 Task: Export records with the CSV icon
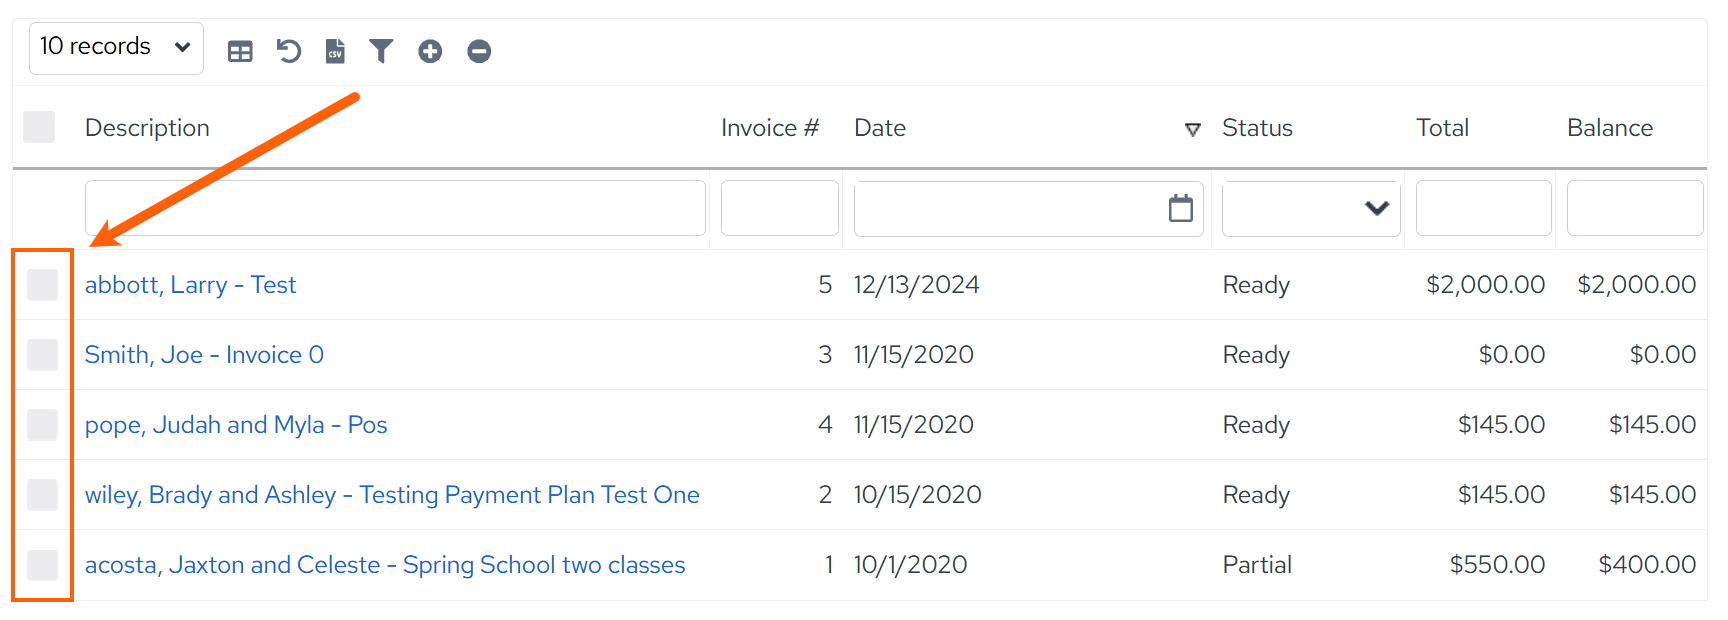(x=335, y=51)
